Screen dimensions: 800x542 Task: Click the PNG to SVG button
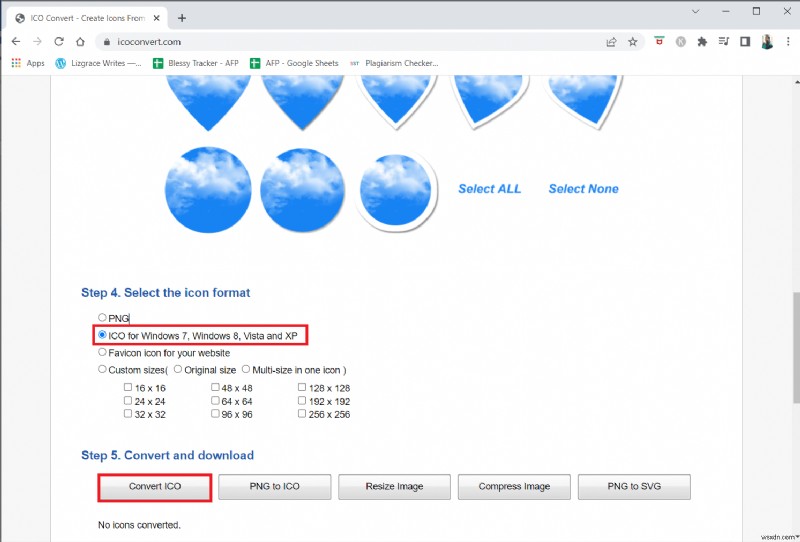coord(634,487)
